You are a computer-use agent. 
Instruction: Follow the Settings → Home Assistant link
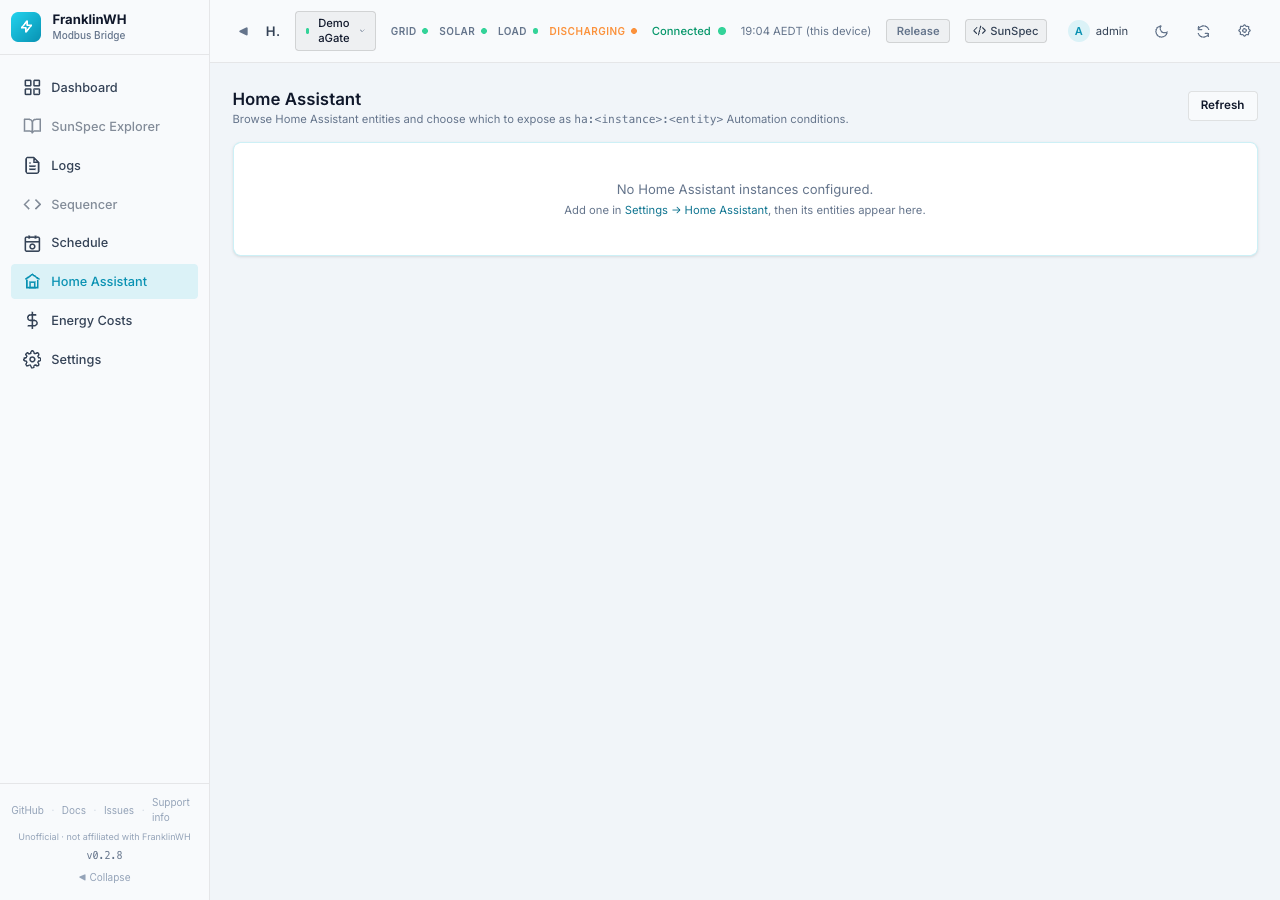point(696,210)
